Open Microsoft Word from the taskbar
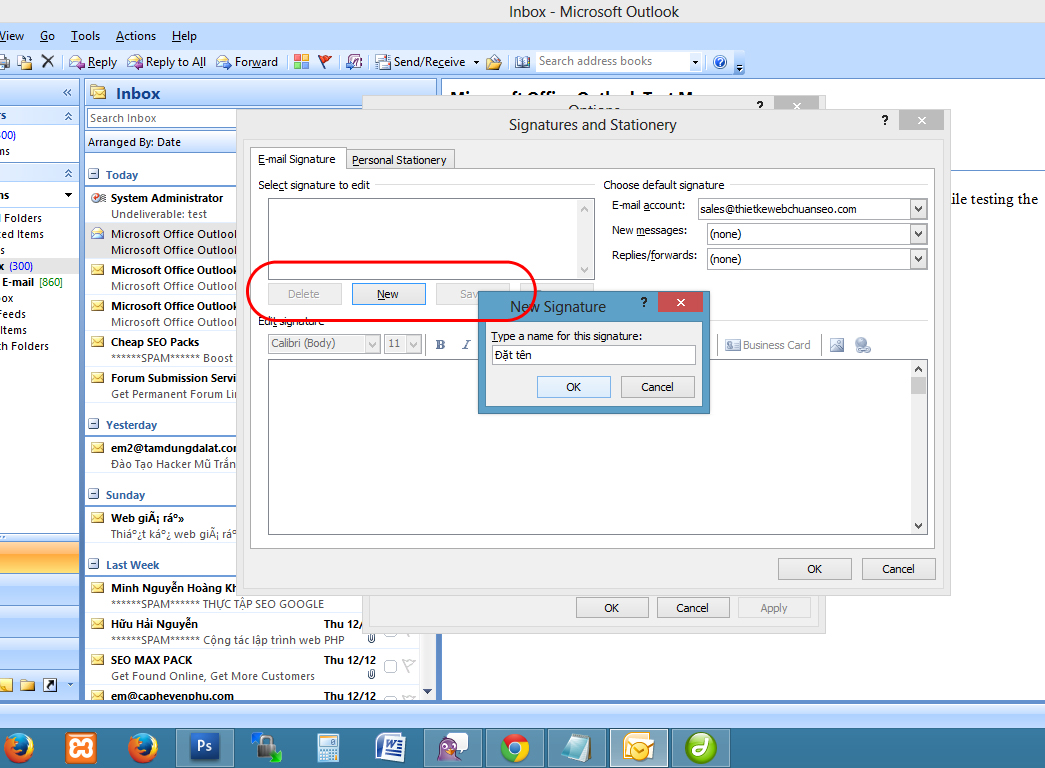 pos(391,747)
